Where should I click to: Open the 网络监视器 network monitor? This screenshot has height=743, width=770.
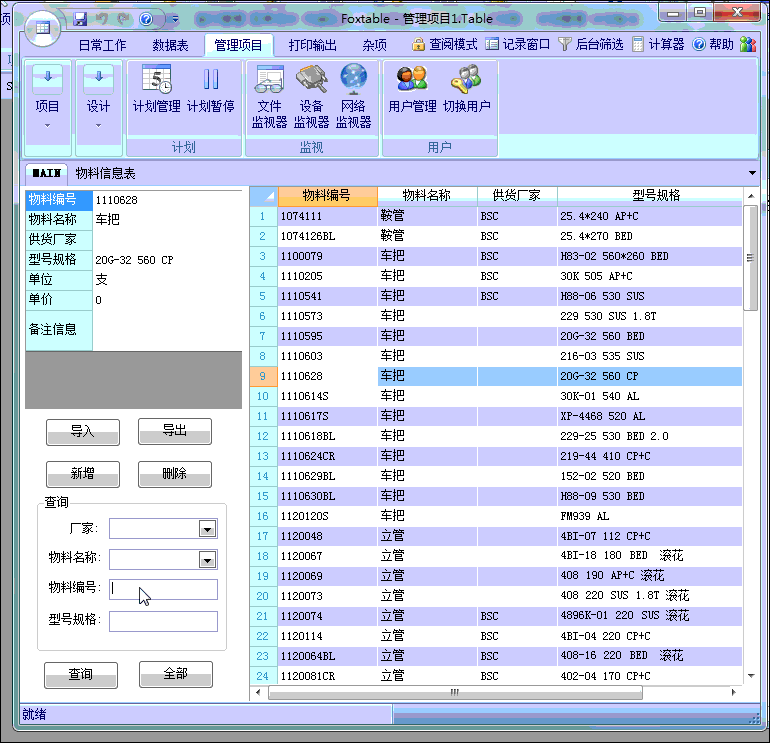click(354, 96)
